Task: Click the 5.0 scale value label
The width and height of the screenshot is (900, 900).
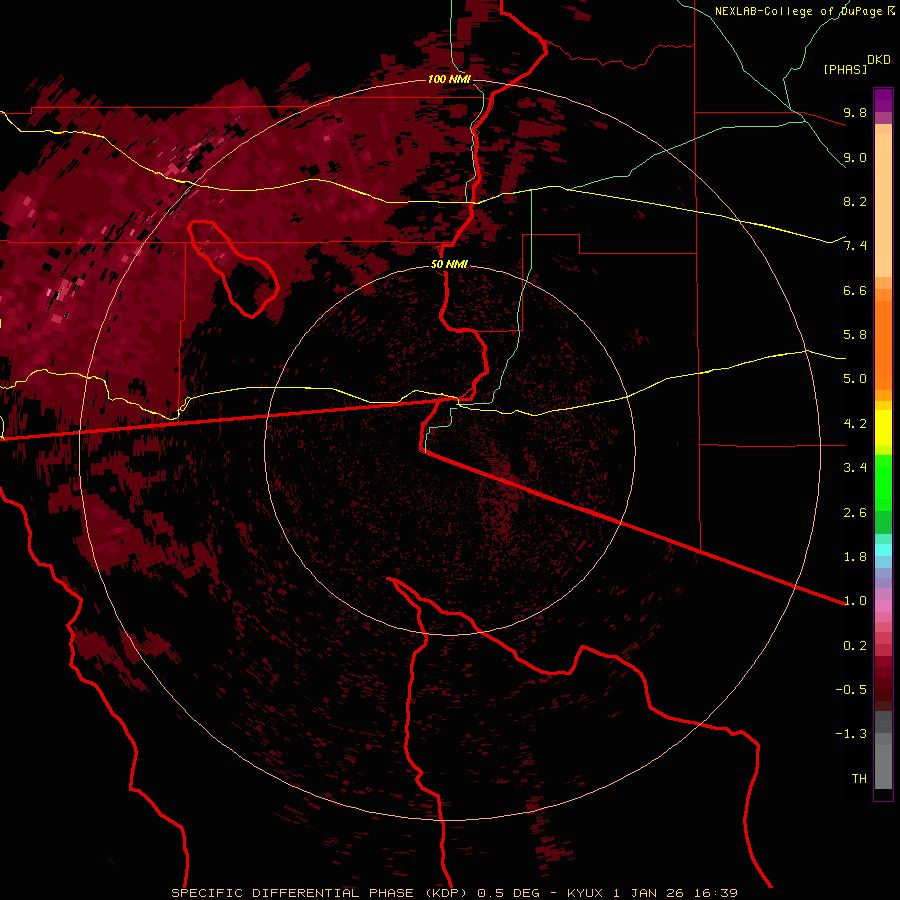Action: click(855, 379)
